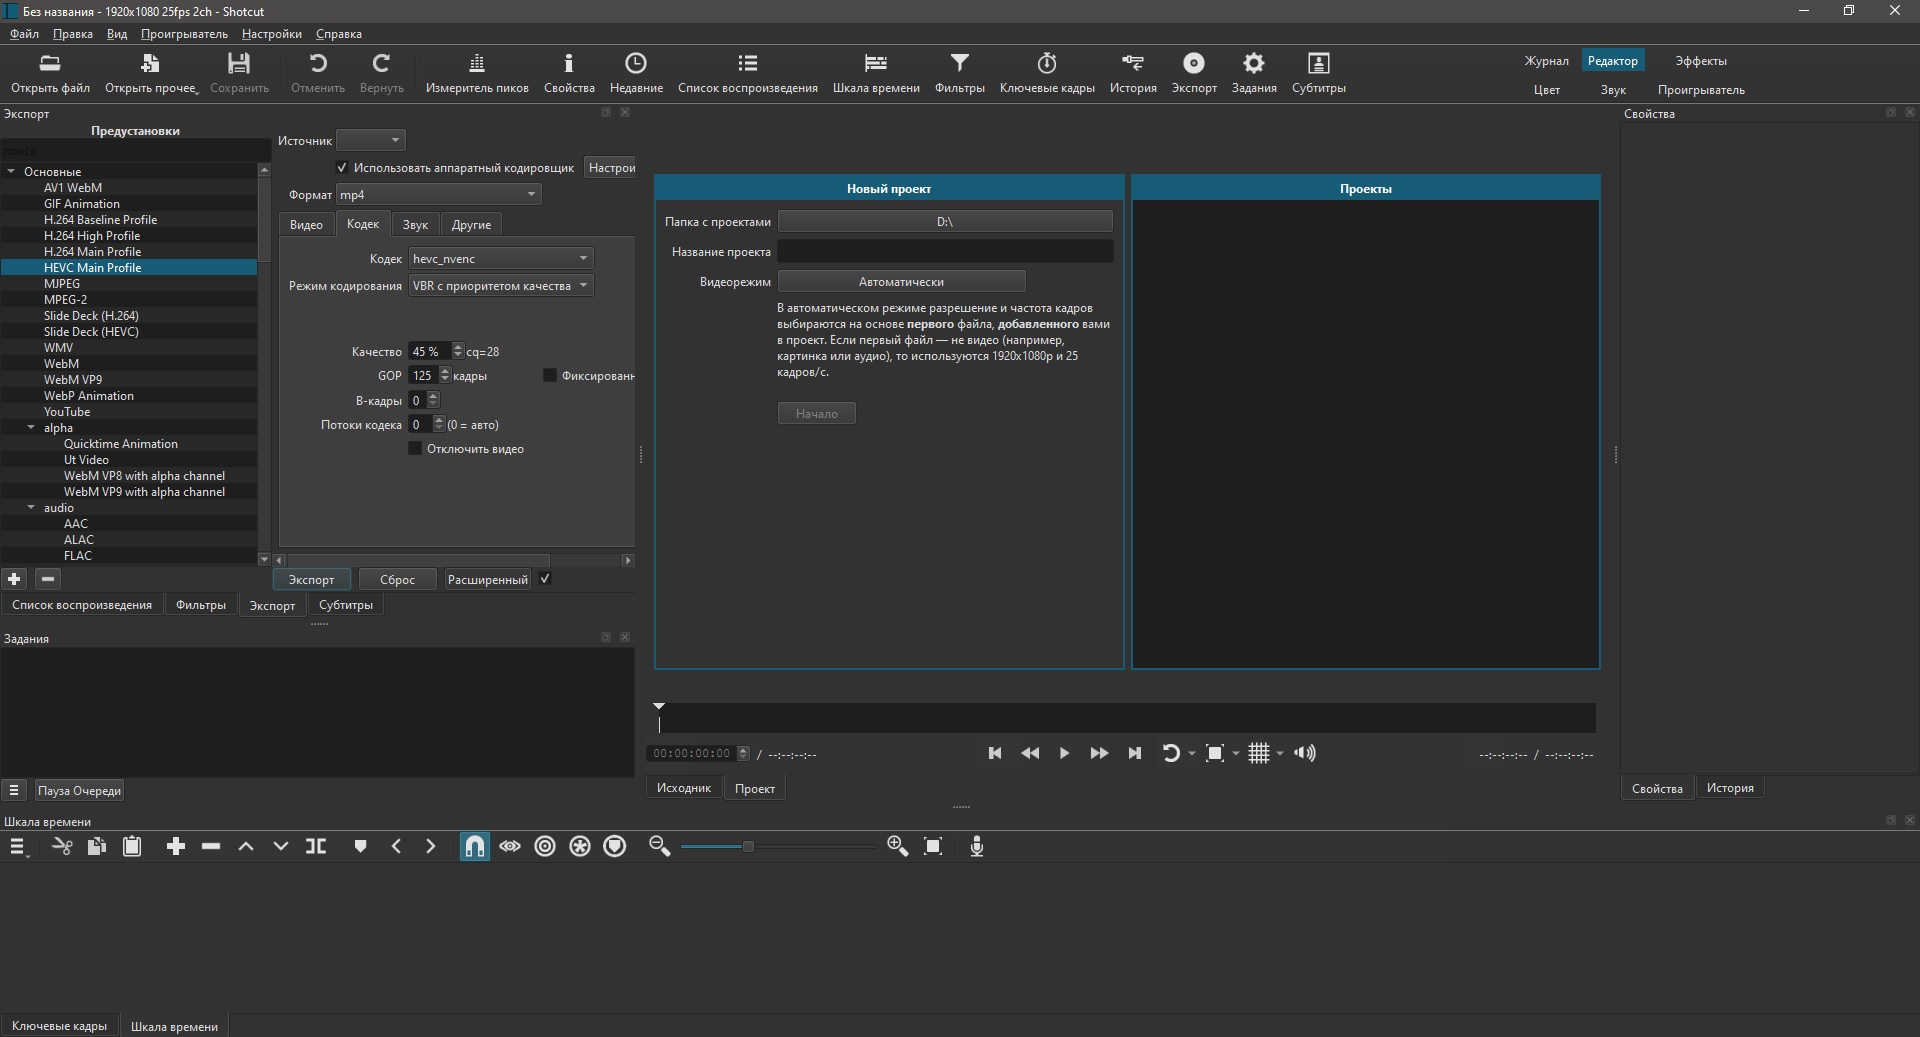The height and width of the screenshot is (1037, 1920).
Task: Click the record audio microphone icon
Action: tap(977, 847)
